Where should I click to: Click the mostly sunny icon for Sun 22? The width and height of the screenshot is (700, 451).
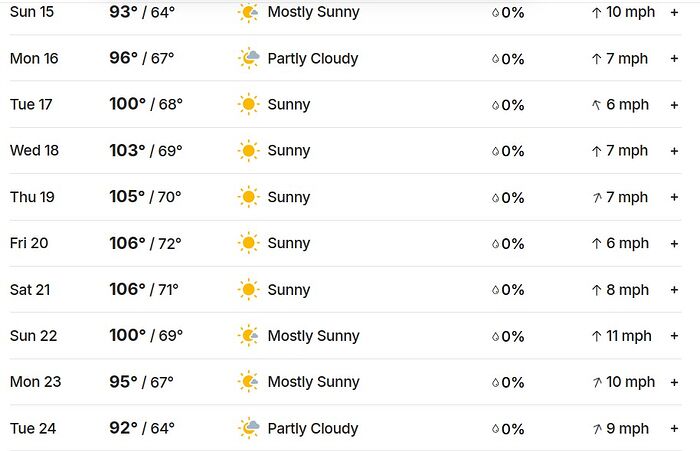tap(248, 336)
